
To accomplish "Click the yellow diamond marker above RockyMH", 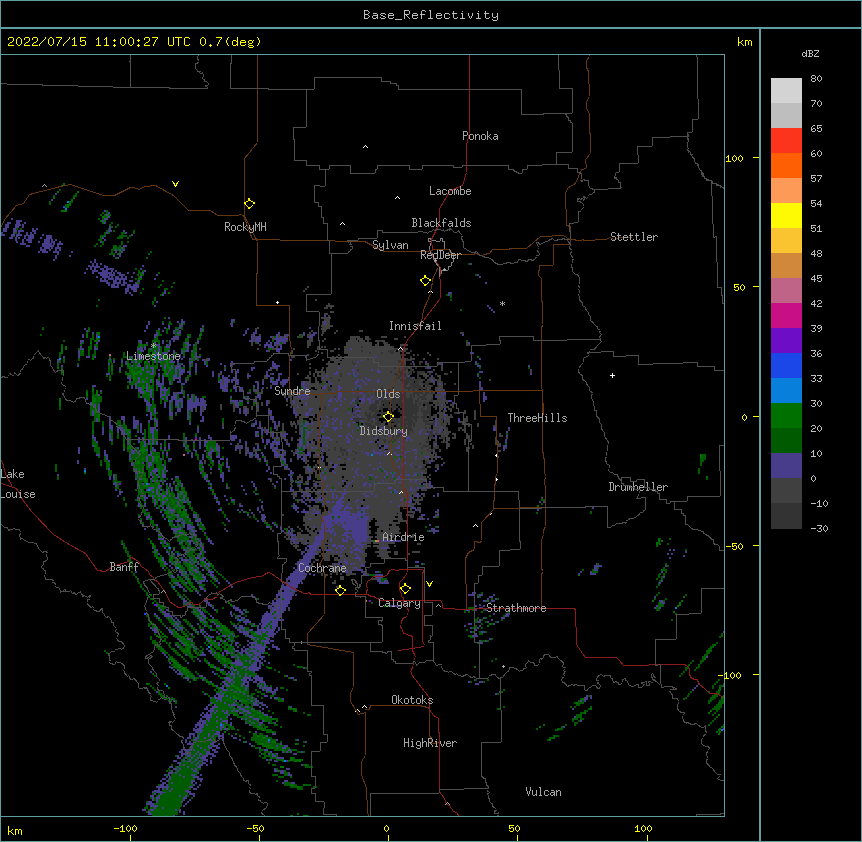I will (x=249, y=203).
